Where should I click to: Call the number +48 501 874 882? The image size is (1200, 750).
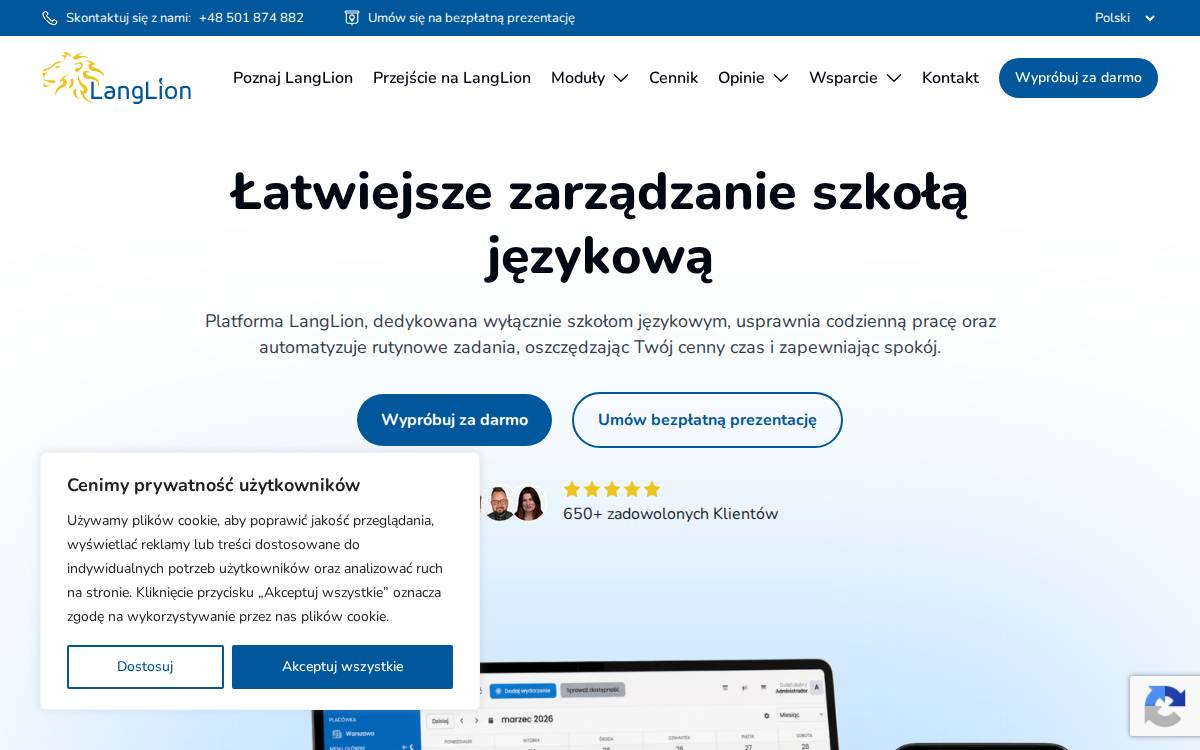coord(251,18)
